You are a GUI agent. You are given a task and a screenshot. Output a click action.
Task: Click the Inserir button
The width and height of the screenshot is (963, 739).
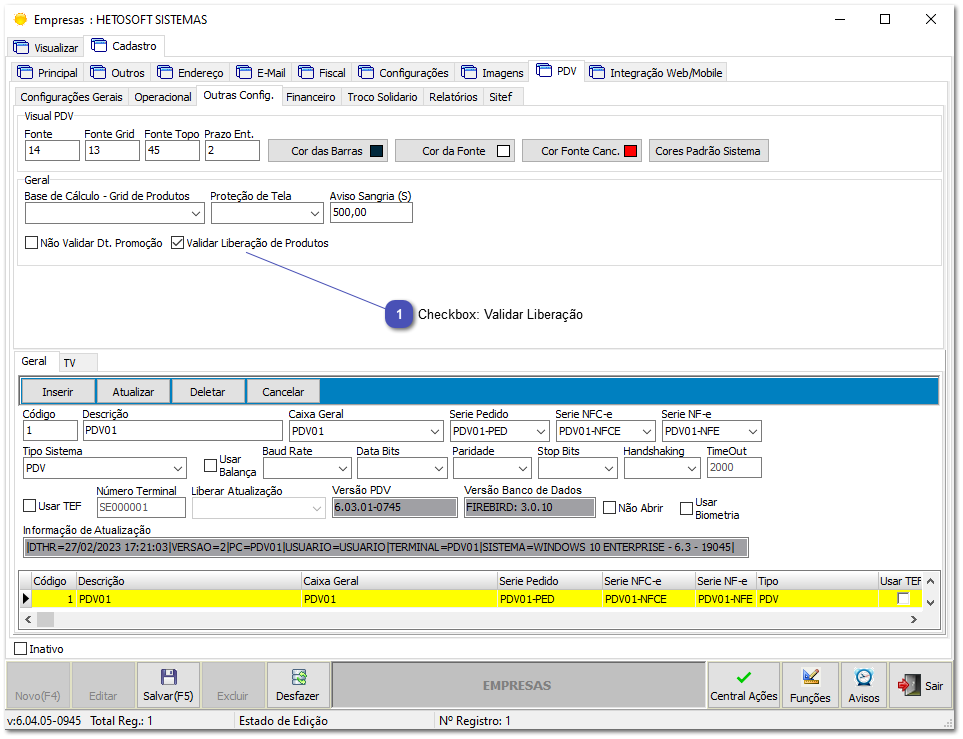click(57, 392)
